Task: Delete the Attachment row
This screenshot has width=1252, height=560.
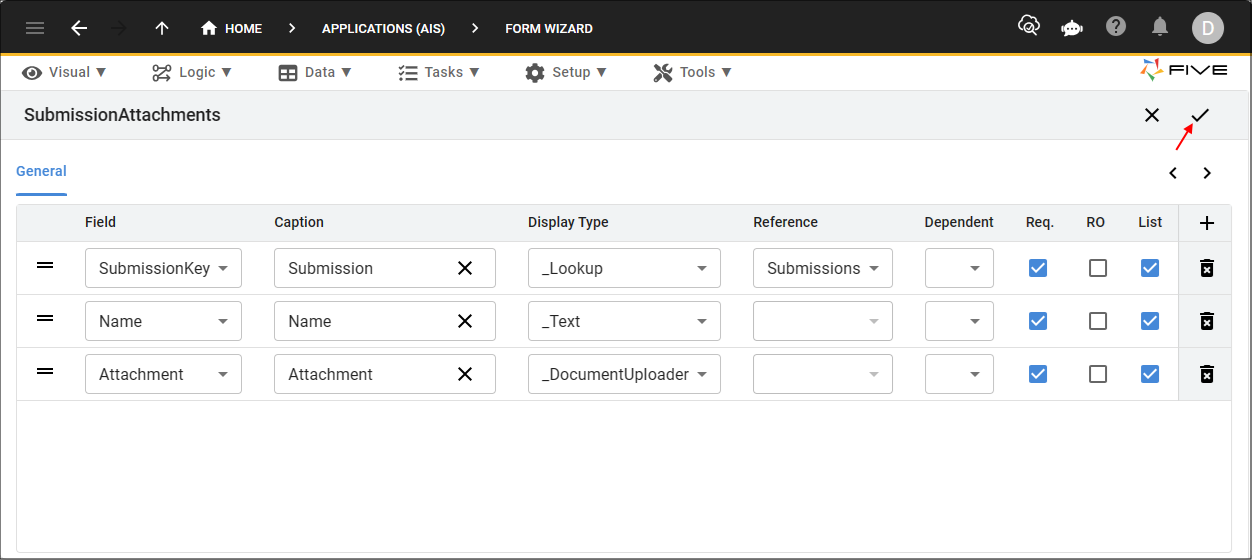Action: click(x=1206, y=374)
